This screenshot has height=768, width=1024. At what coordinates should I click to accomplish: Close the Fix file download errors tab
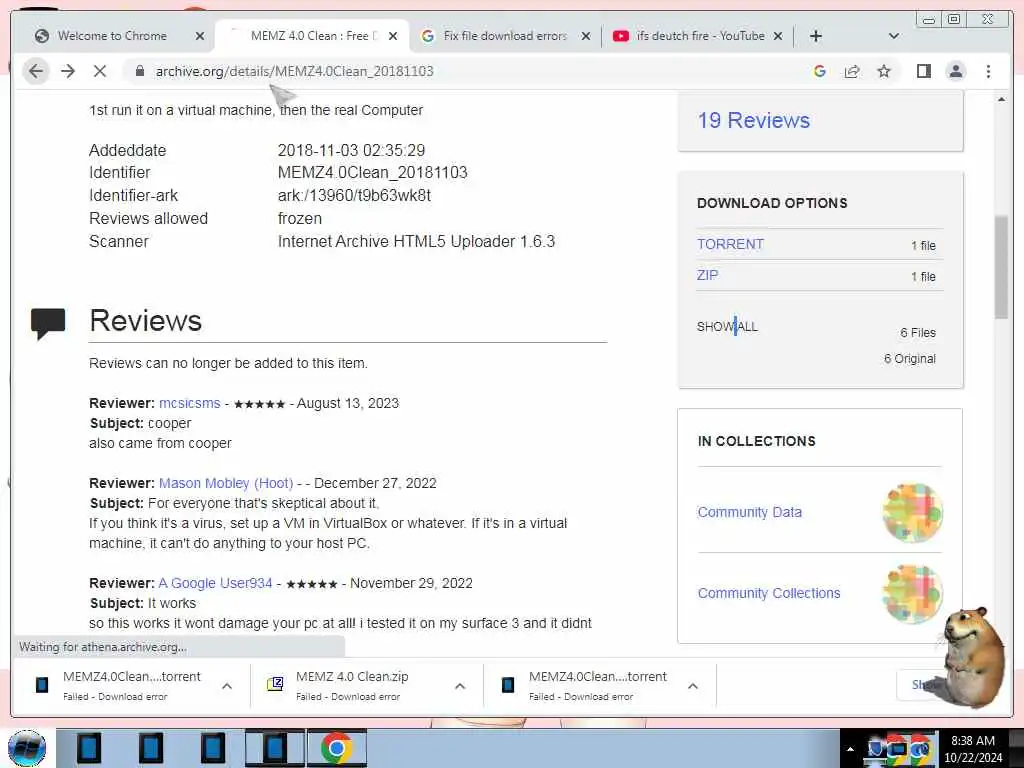(586, 37)
